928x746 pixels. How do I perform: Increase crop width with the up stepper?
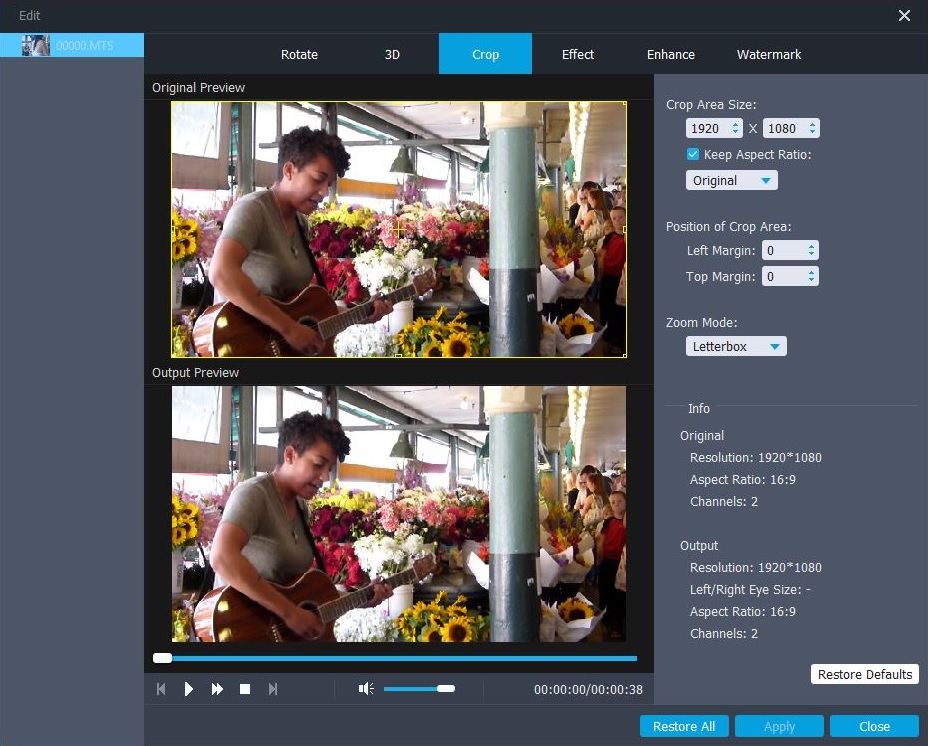[735, 124]
